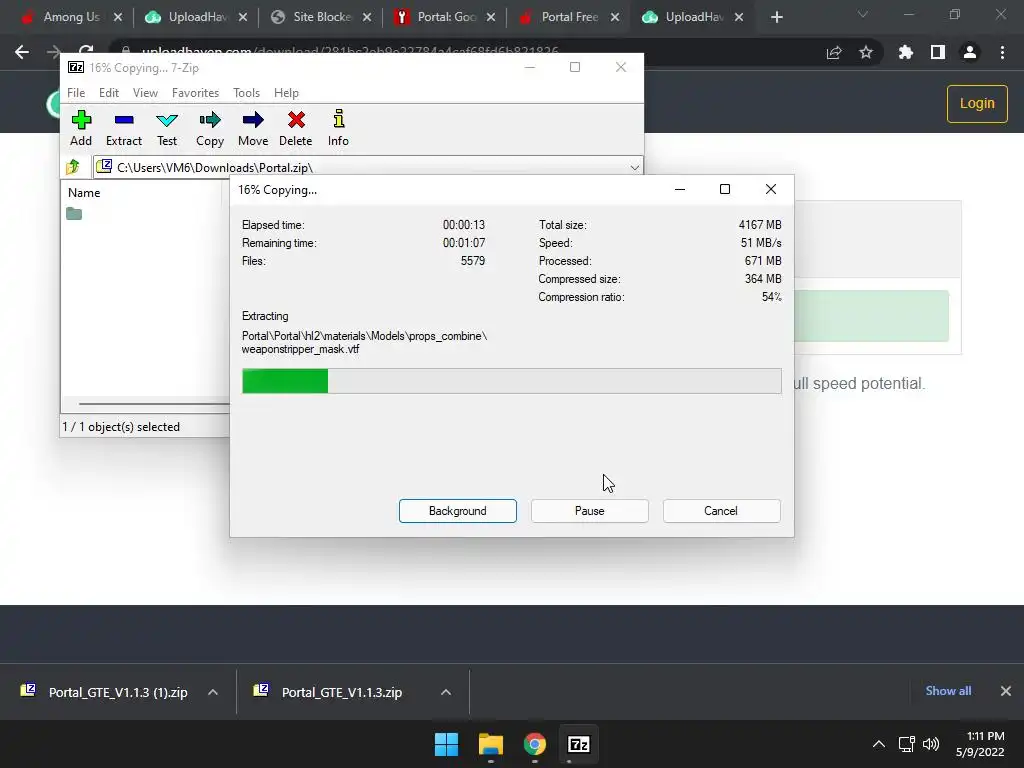Go up one folder level in 7-Zip
The height and width of the screenshot is (768, 1024).
73,167
